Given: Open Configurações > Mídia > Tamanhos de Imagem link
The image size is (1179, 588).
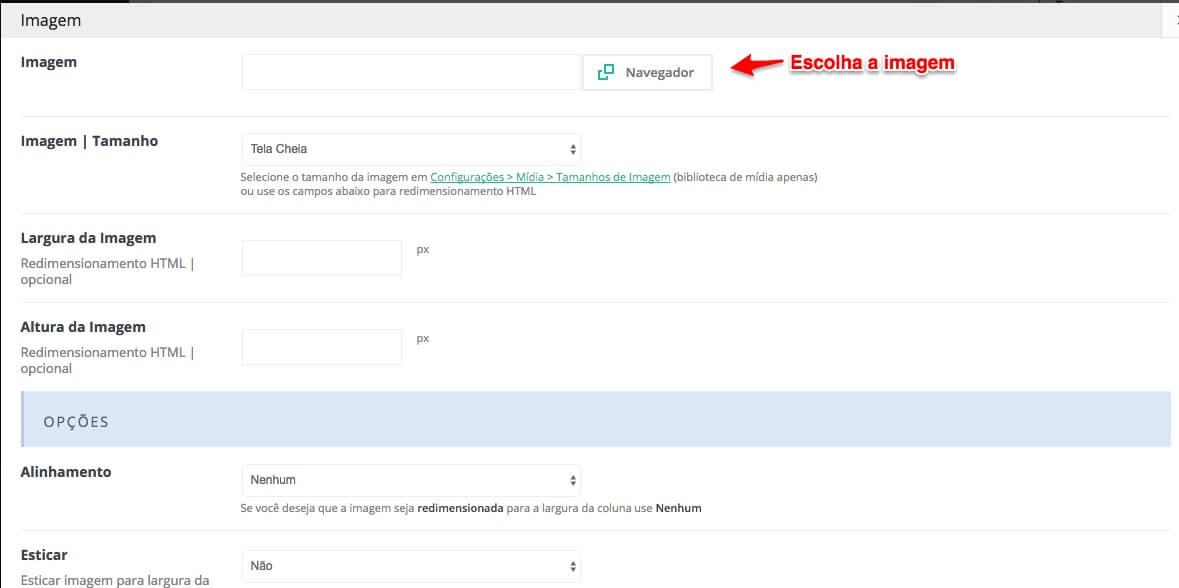Looking at the screenshot, I should 550,177.
